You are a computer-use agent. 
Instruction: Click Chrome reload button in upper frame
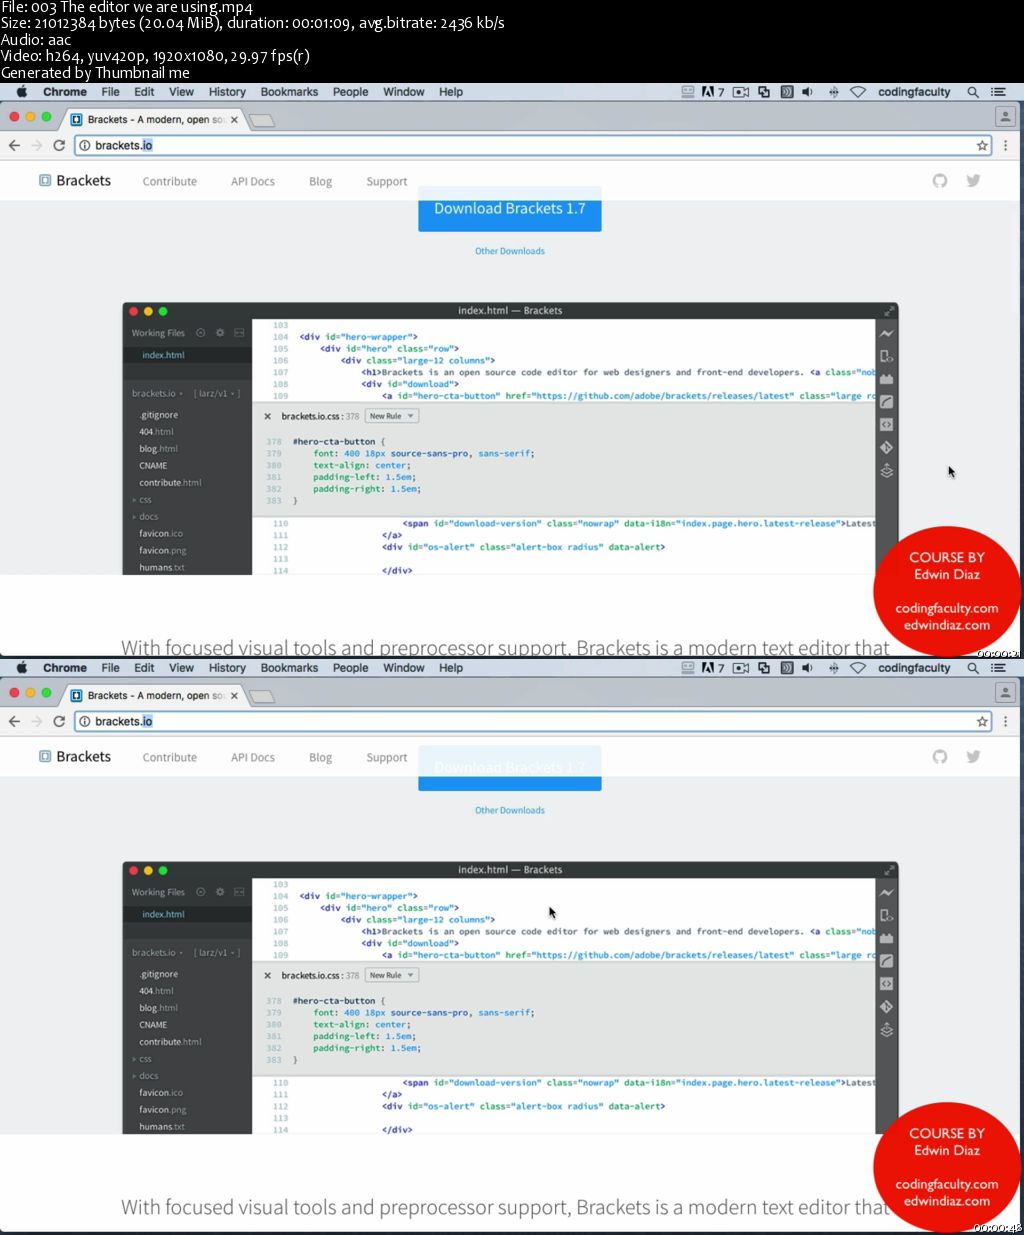coord(59,145)
